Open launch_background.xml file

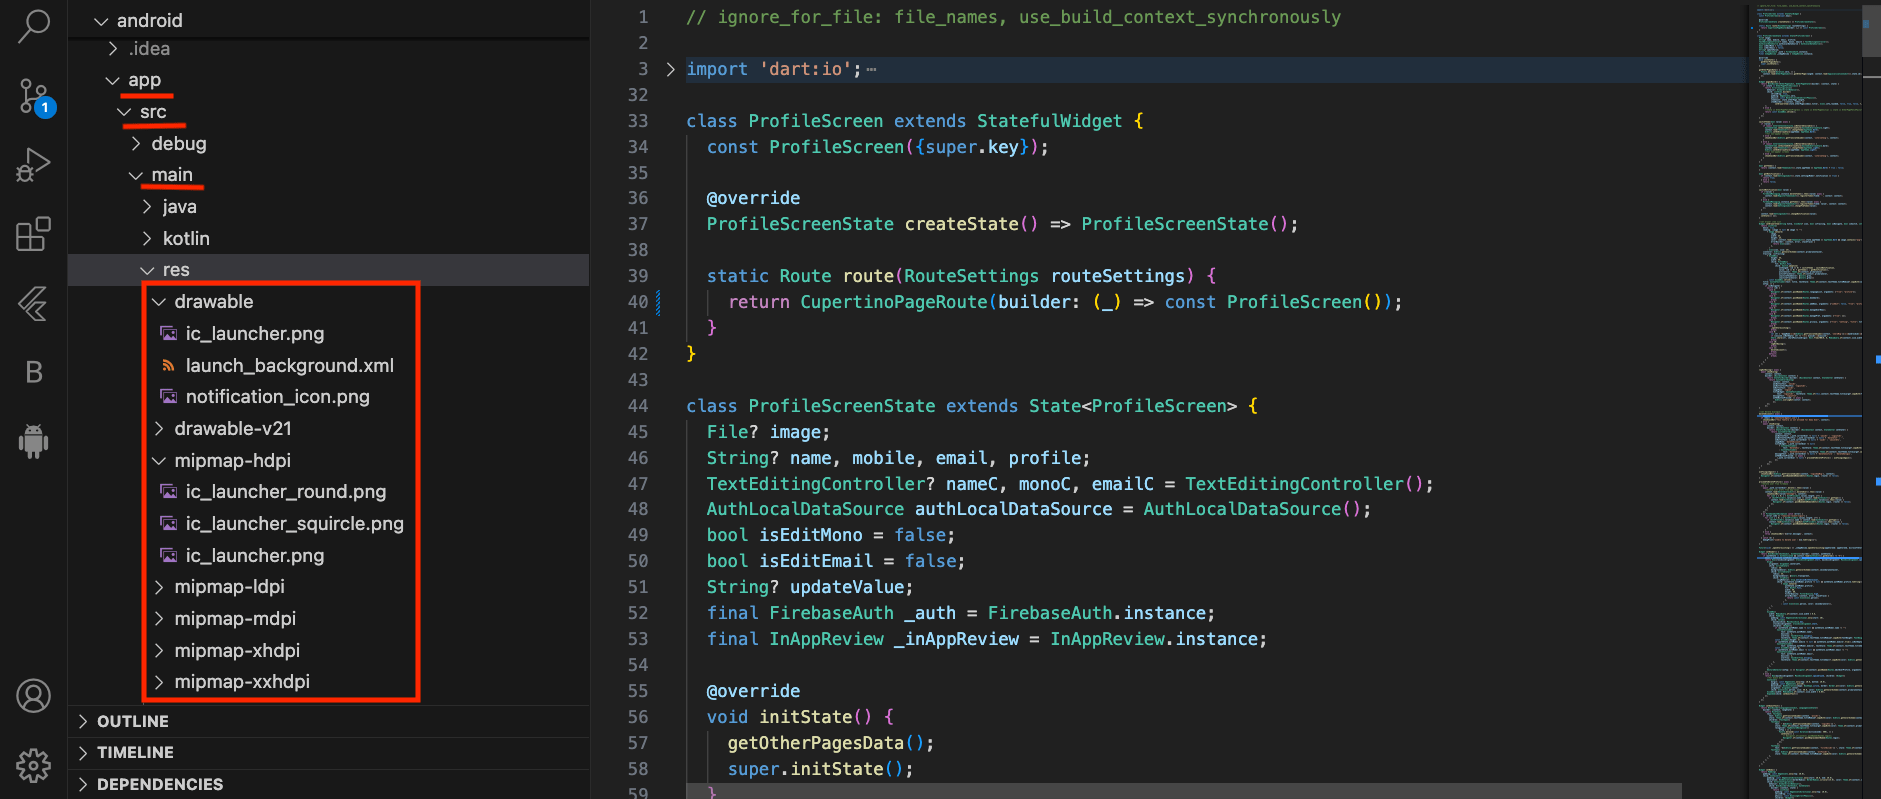pos(289,366)
